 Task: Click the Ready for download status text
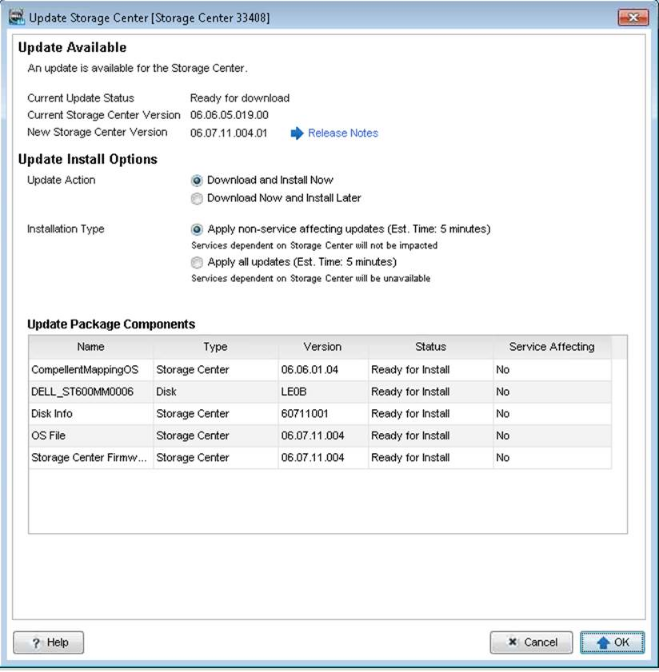coord(240,98)
